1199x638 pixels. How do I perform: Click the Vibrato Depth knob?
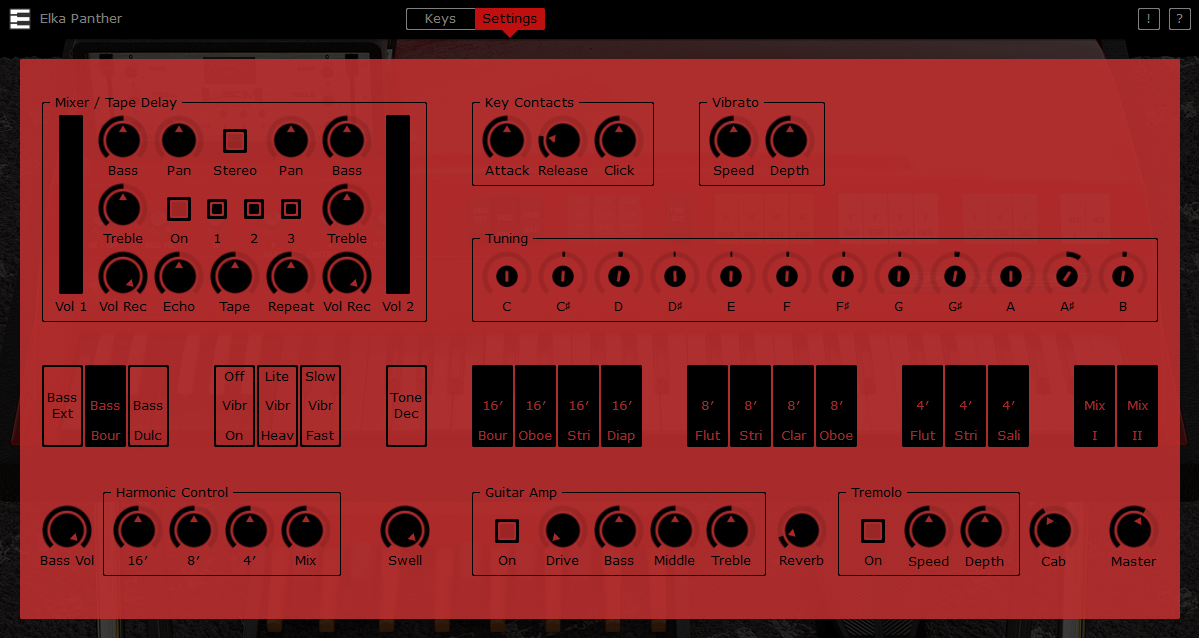[789, 140]
